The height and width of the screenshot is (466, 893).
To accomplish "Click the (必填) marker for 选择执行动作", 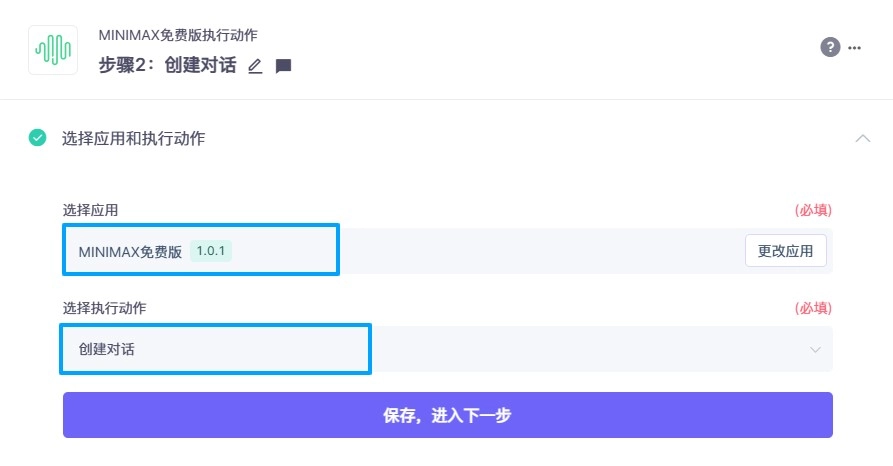I will point(813,307).
